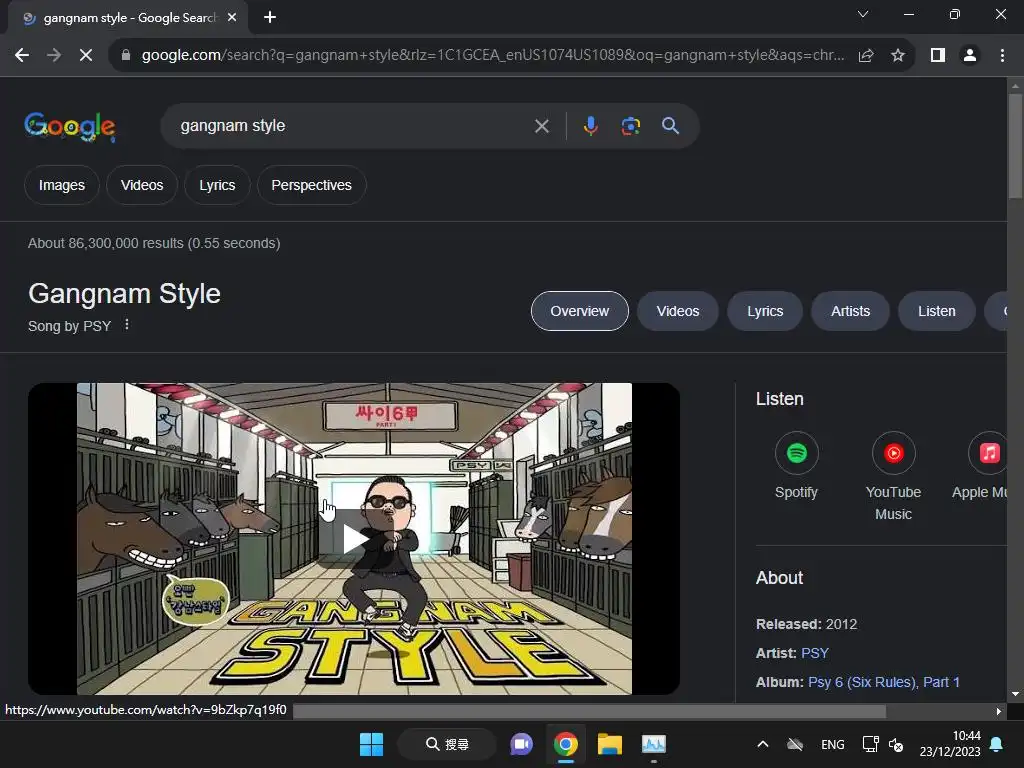The height and width of the screenshot is (768, 1024).
Task: Switch ENG input language
Action: [x=833, y=744]
